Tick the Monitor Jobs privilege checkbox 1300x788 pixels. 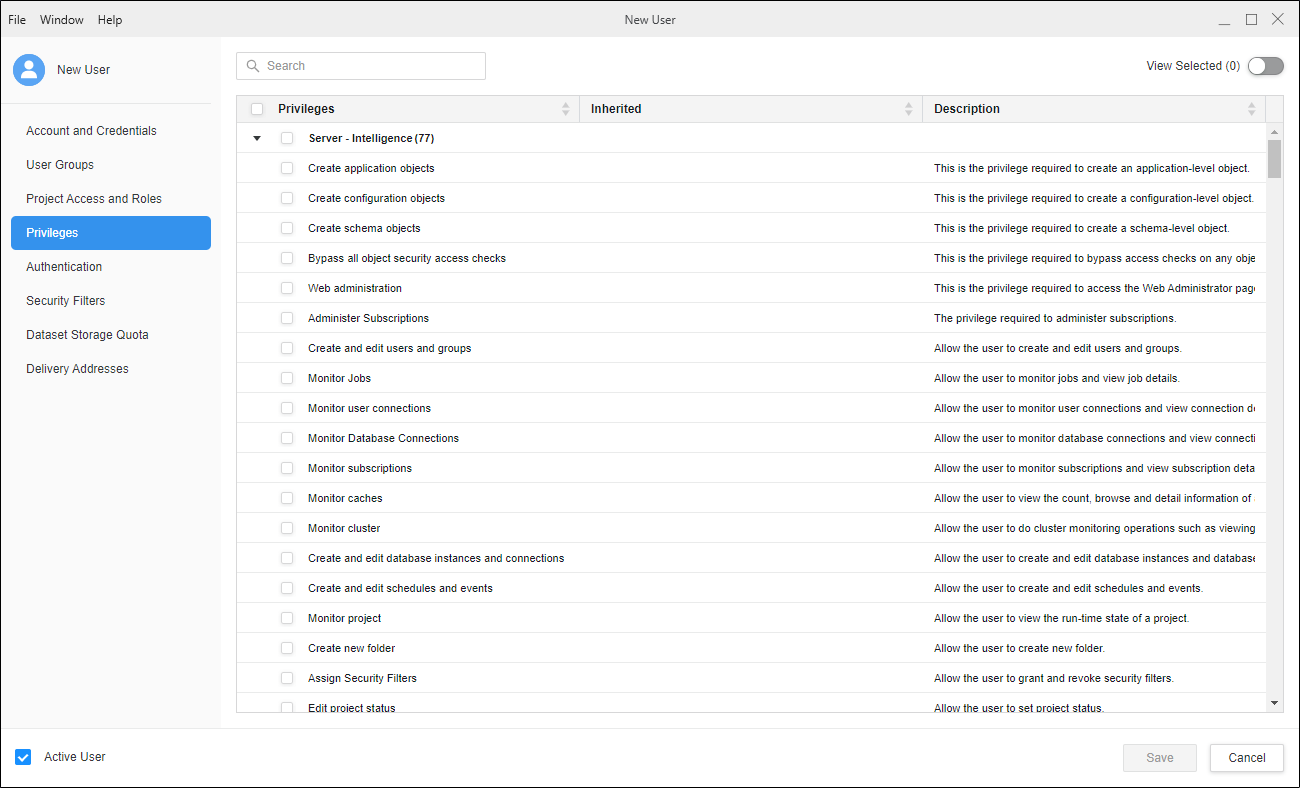287,378
